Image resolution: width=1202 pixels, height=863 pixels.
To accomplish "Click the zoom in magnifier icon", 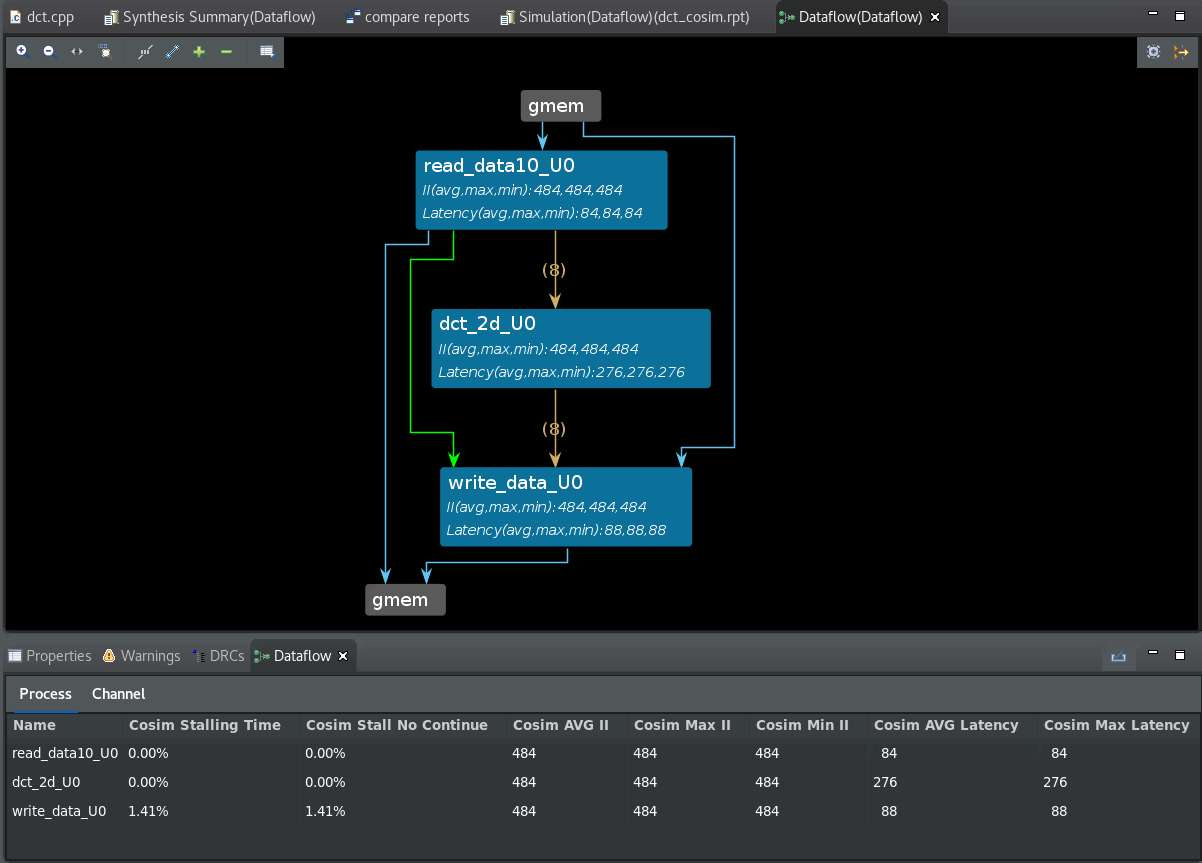I will click(22, 51).
